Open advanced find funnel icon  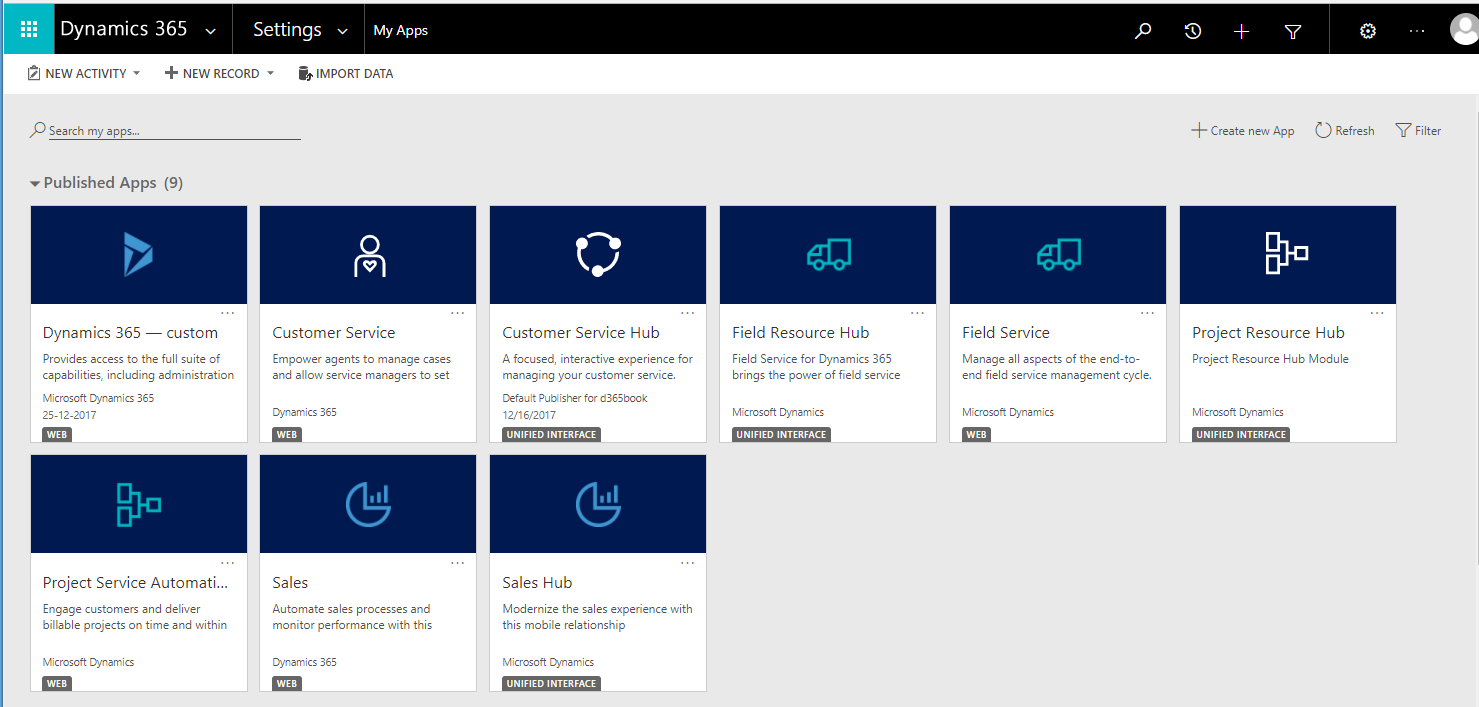point(1293,31)
